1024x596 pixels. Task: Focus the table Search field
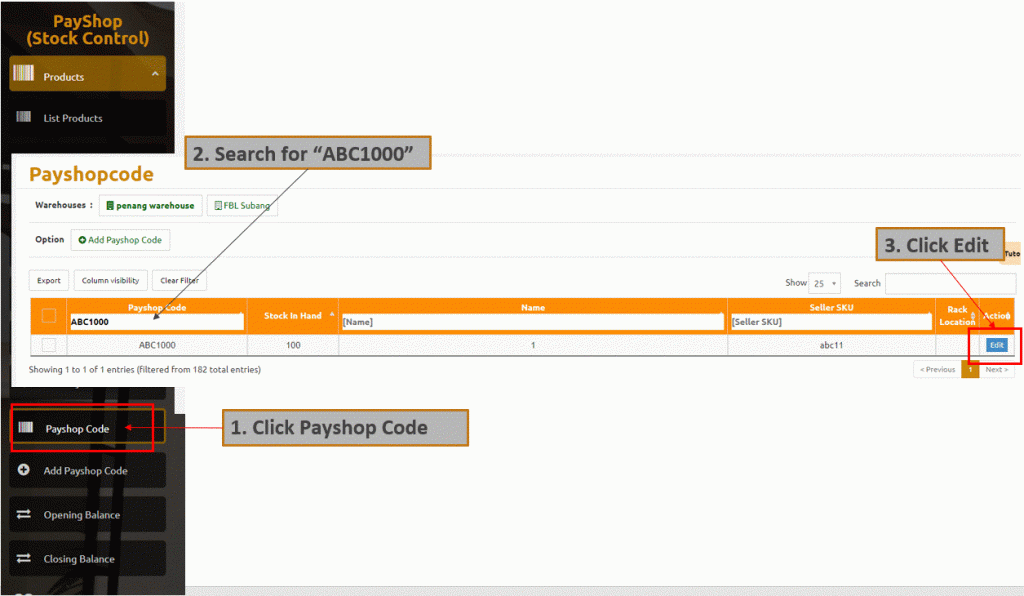950,283
